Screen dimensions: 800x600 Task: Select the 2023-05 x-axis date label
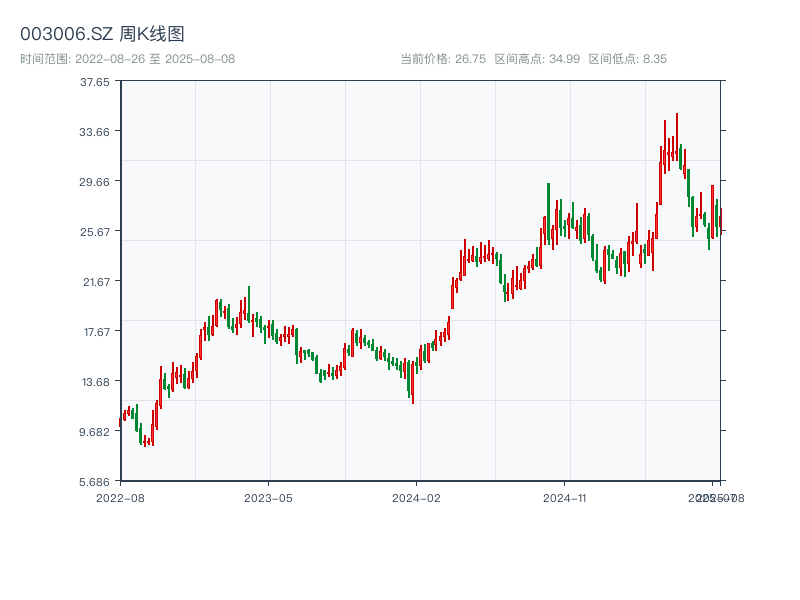(x=268, y=497)
